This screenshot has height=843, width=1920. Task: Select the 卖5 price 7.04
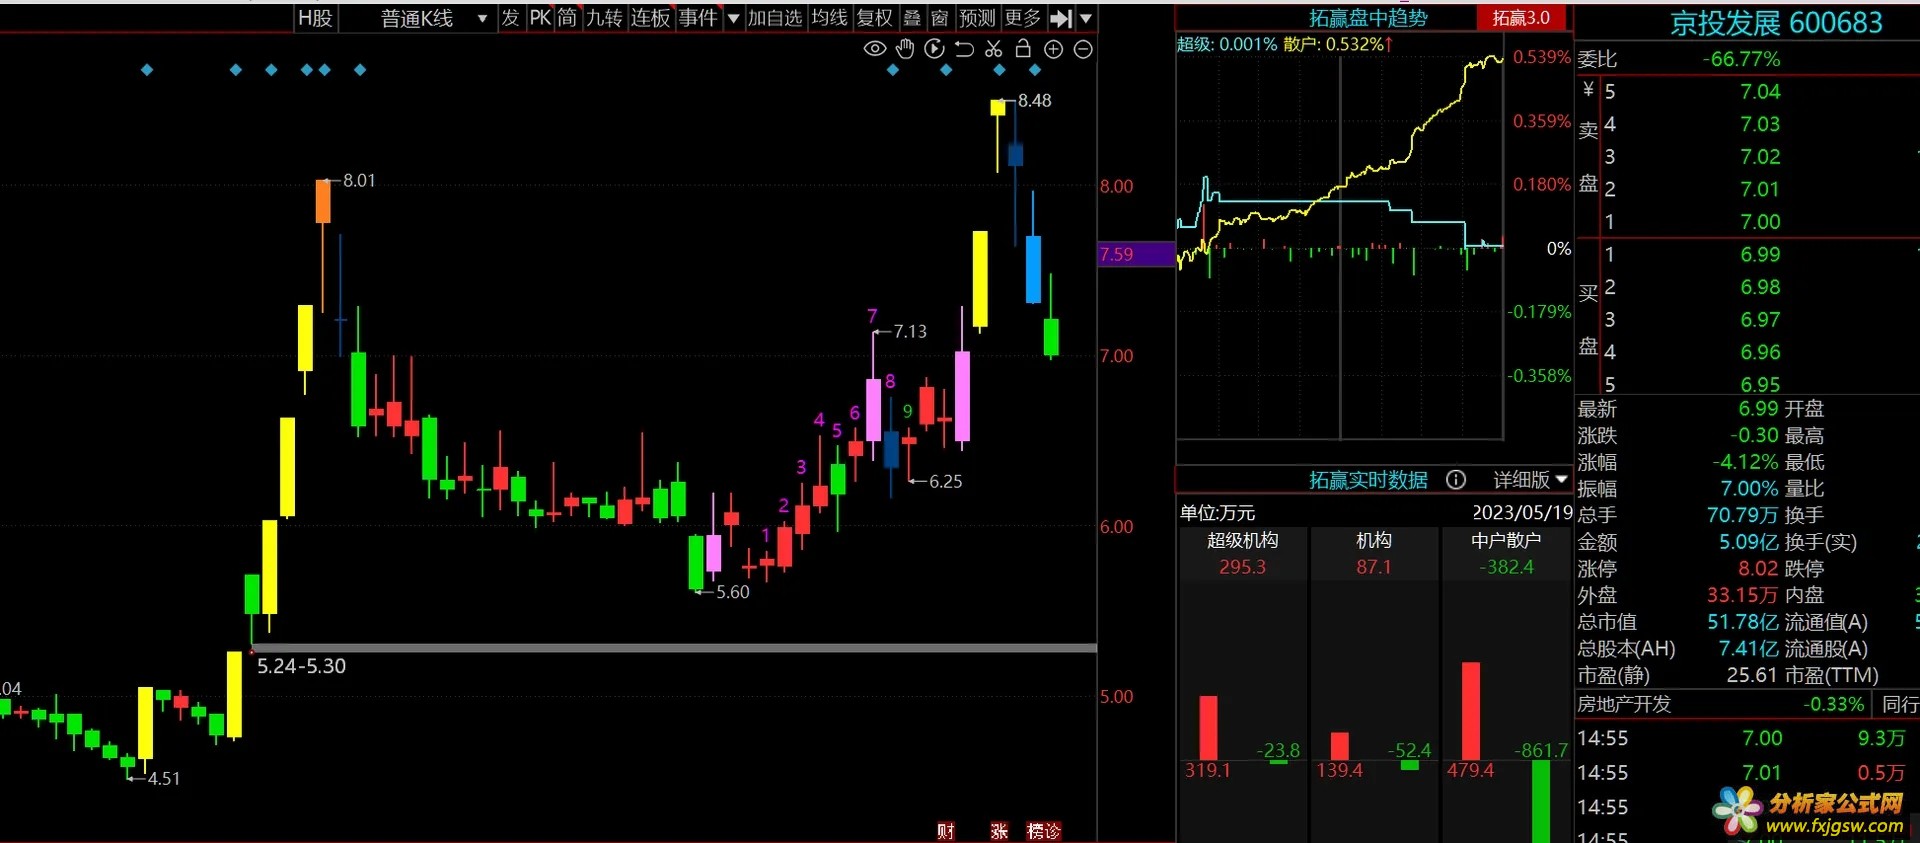point(1760,92)
